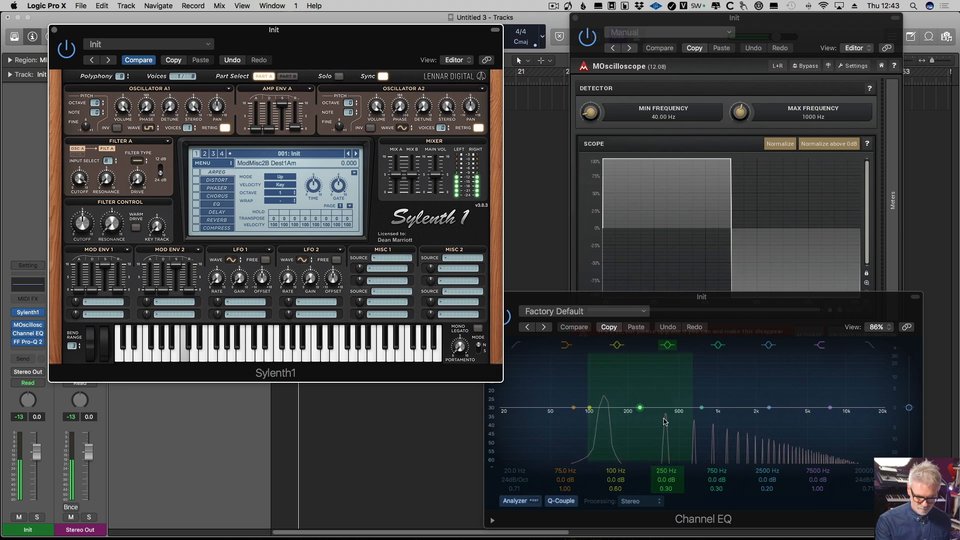
Task: Click Copy button in Channel EQ header
Action: pos(609,327)
